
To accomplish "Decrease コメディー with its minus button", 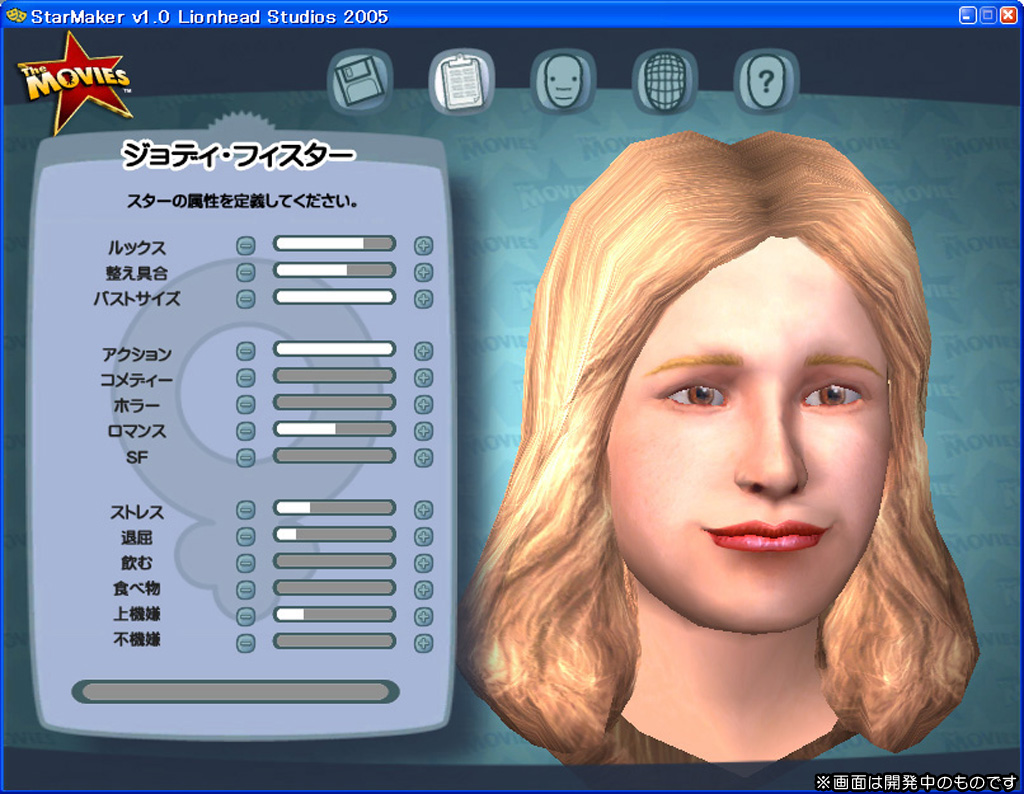I will click(x=246, y=377).
